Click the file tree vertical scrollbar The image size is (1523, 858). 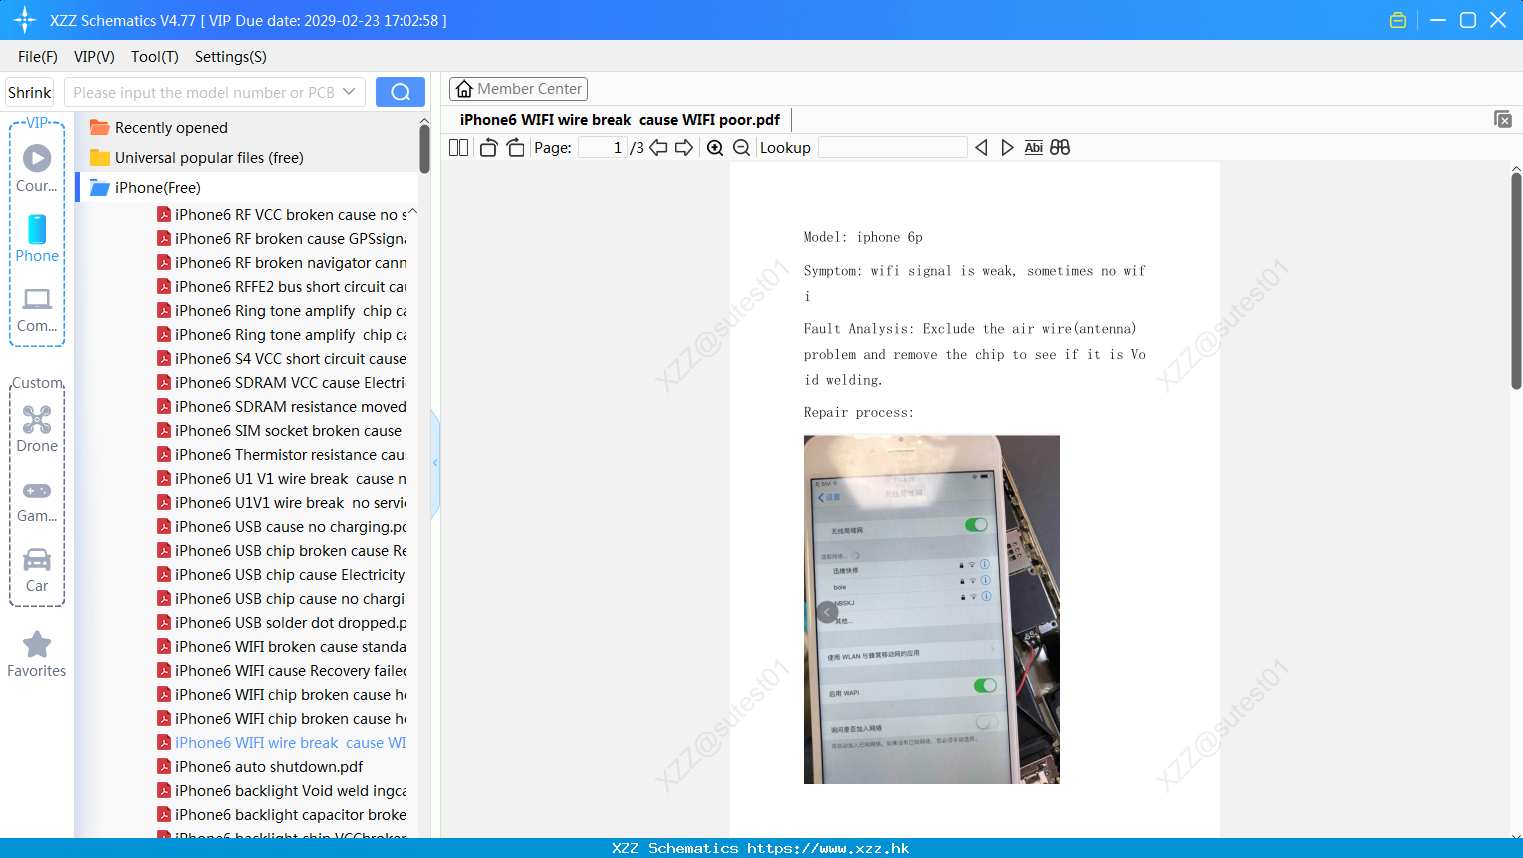coord(424,150)
